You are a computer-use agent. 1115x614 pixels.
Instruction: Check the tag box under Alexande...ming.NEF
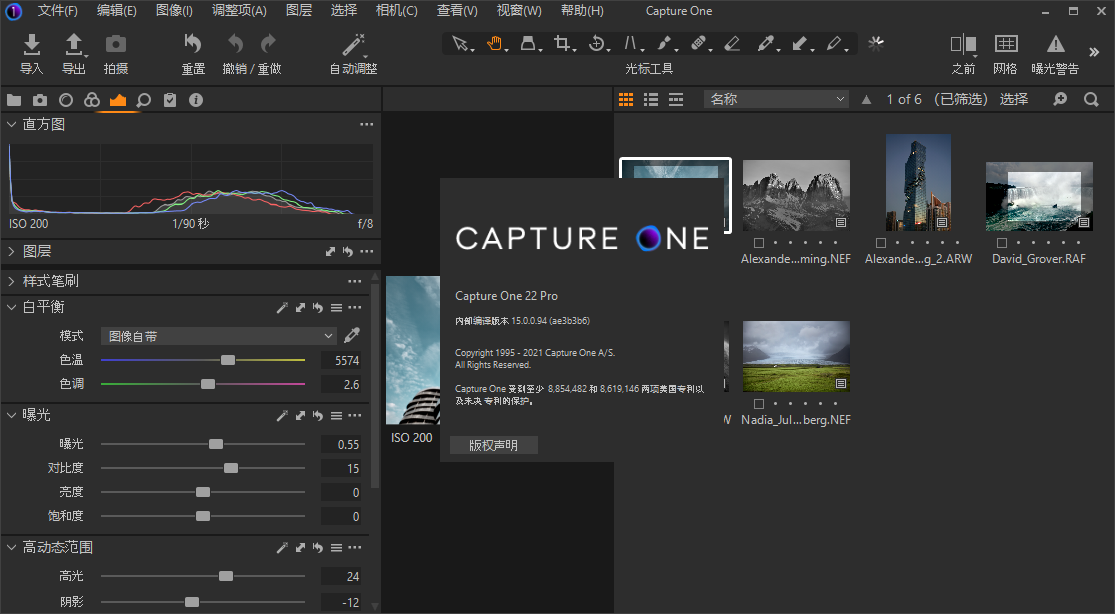(759, 243)
